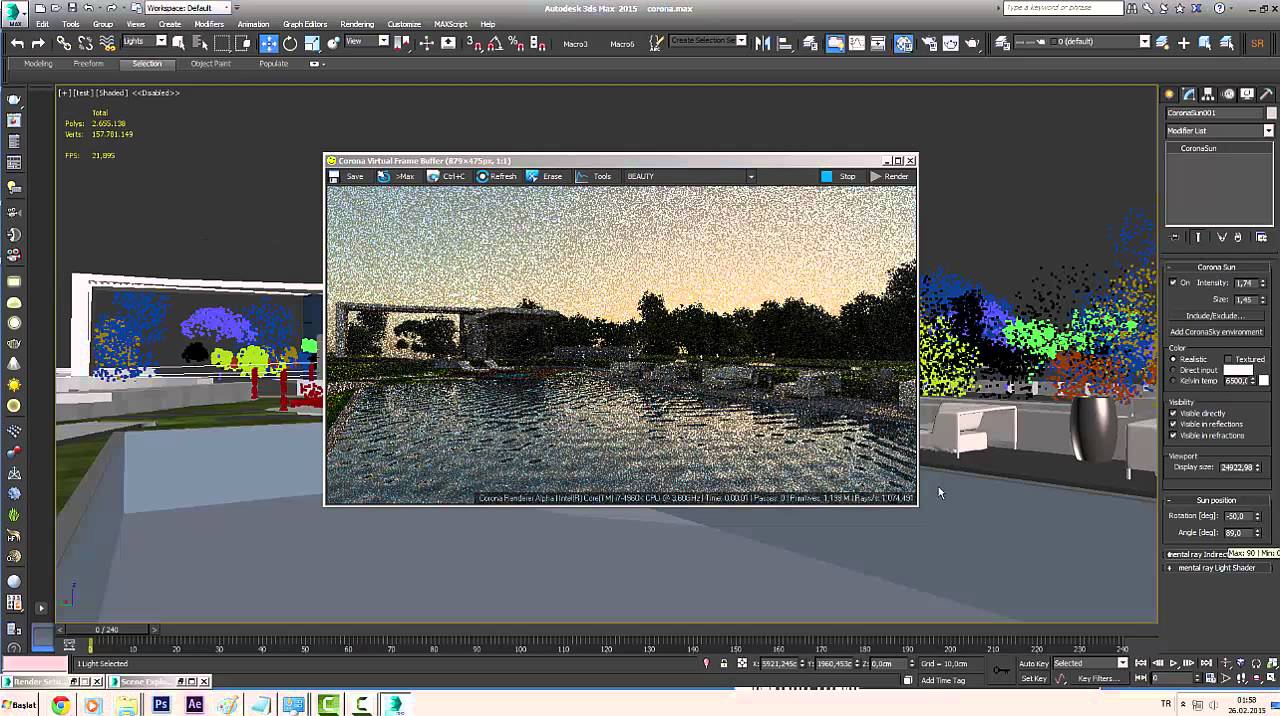Viewport: 1280px width, 716px height.
Task: Select the Direct input radio button
Action: pyautogui.click(x=1174, y=370)
